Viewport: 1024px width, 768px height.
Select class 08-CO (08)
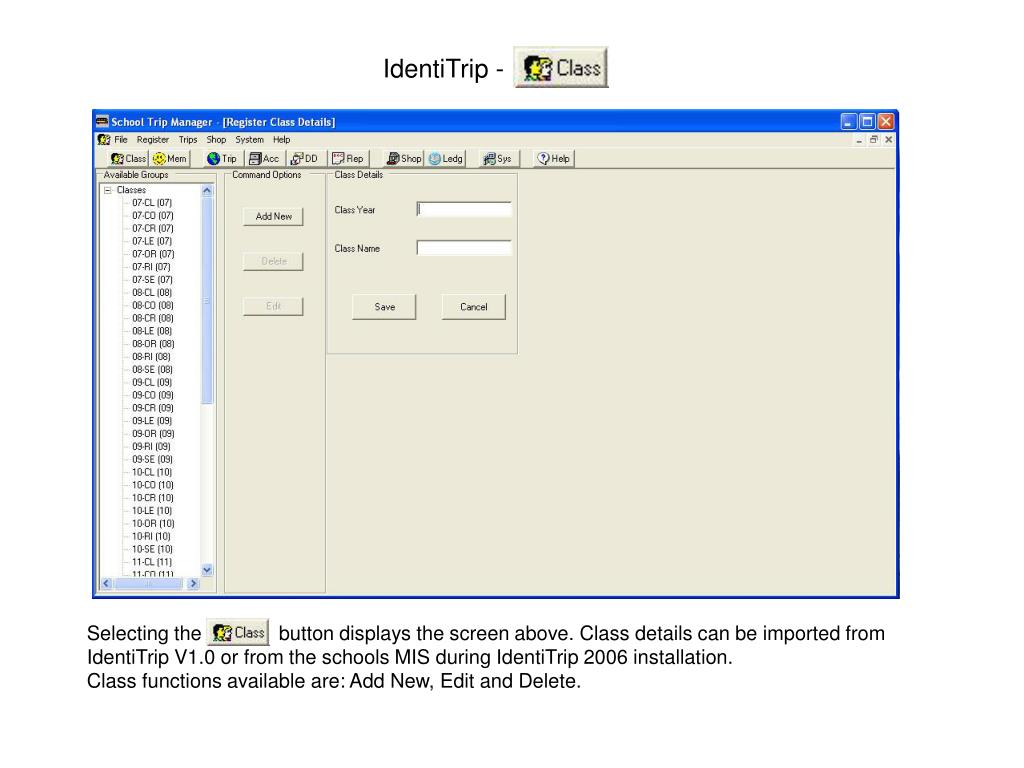[153, 306]
